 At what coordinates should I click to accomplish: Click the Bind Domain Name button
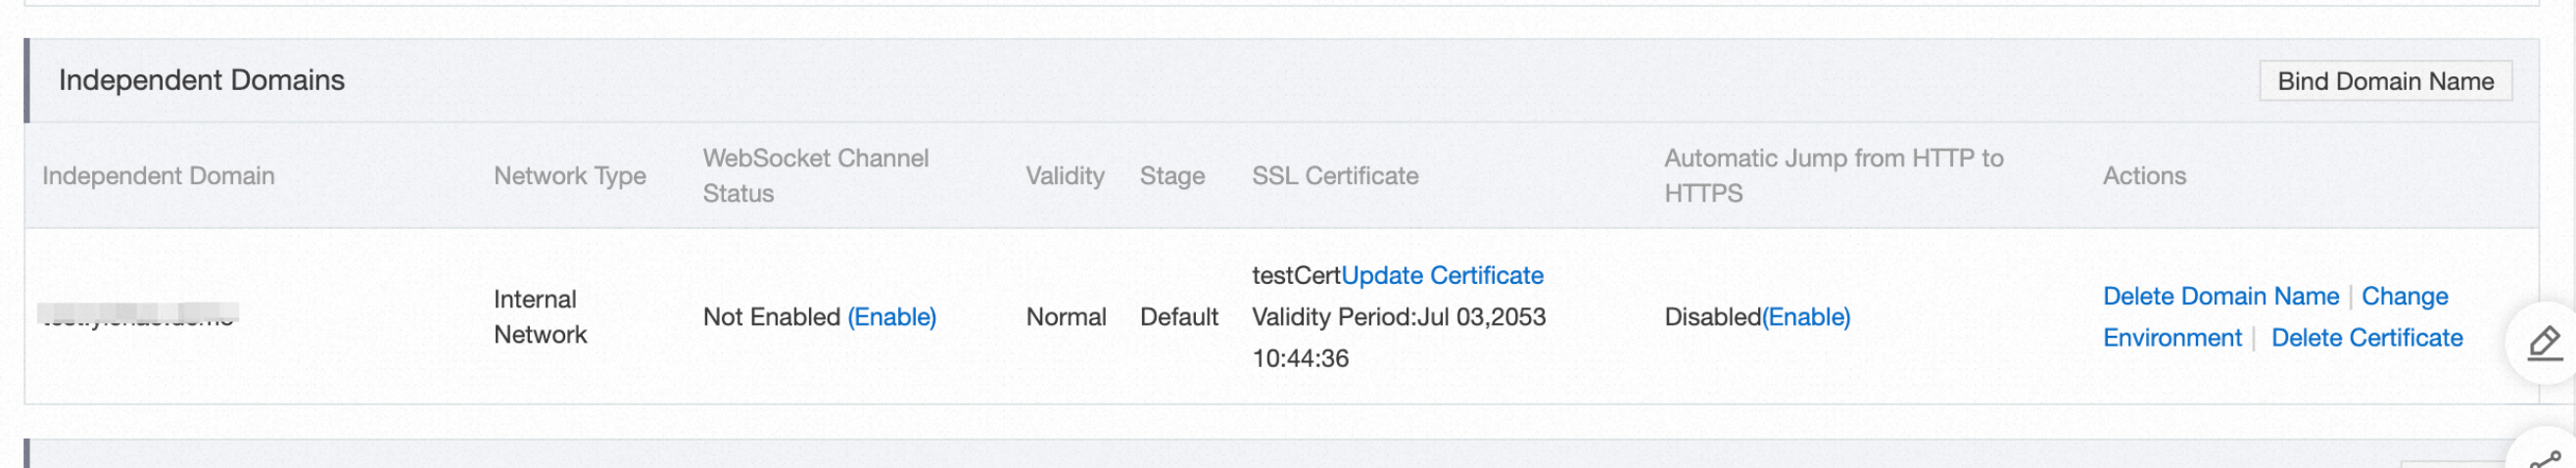2384,81
